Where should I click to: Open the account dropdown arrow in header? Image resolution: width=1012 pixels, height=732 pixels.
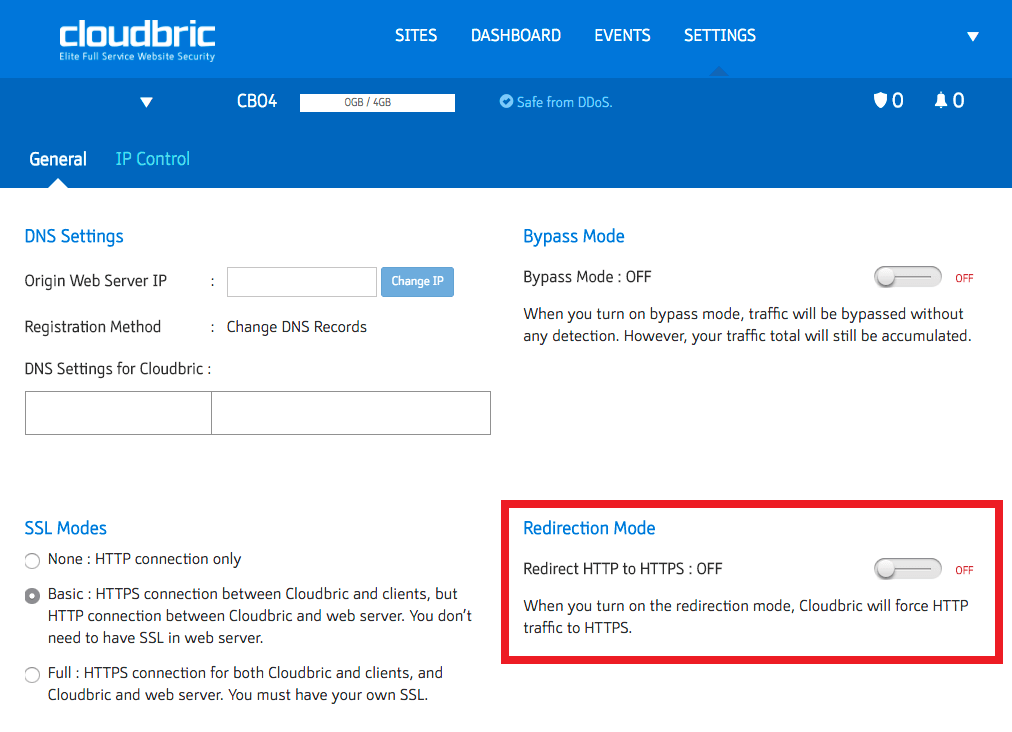click(x=973, y=37)
